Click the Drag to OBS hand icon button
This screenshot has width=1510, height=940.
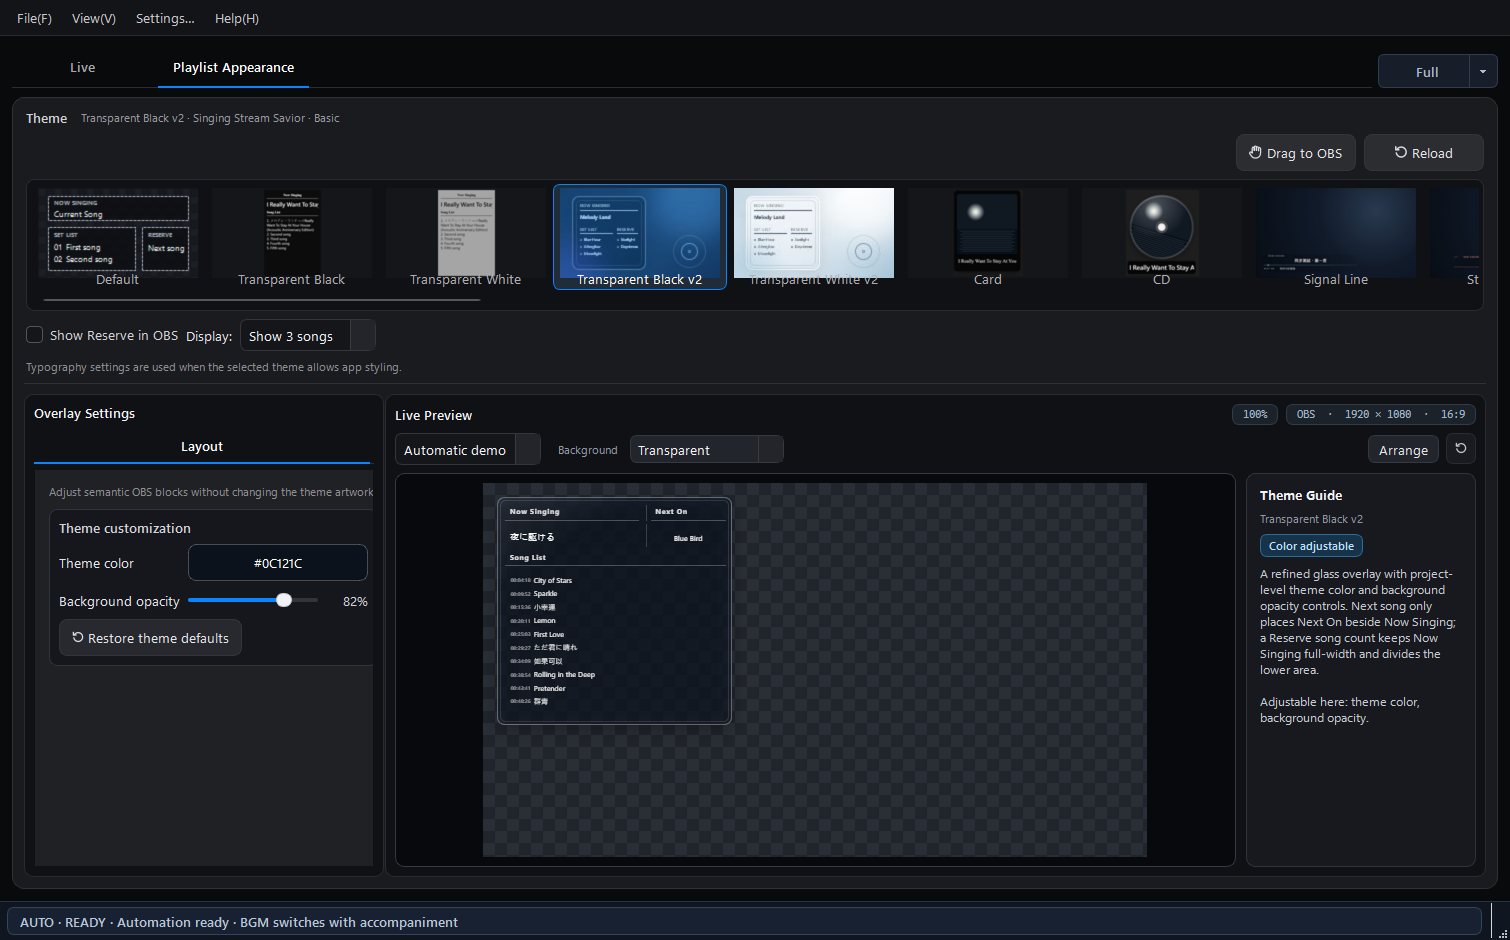tap(1296, 153)
